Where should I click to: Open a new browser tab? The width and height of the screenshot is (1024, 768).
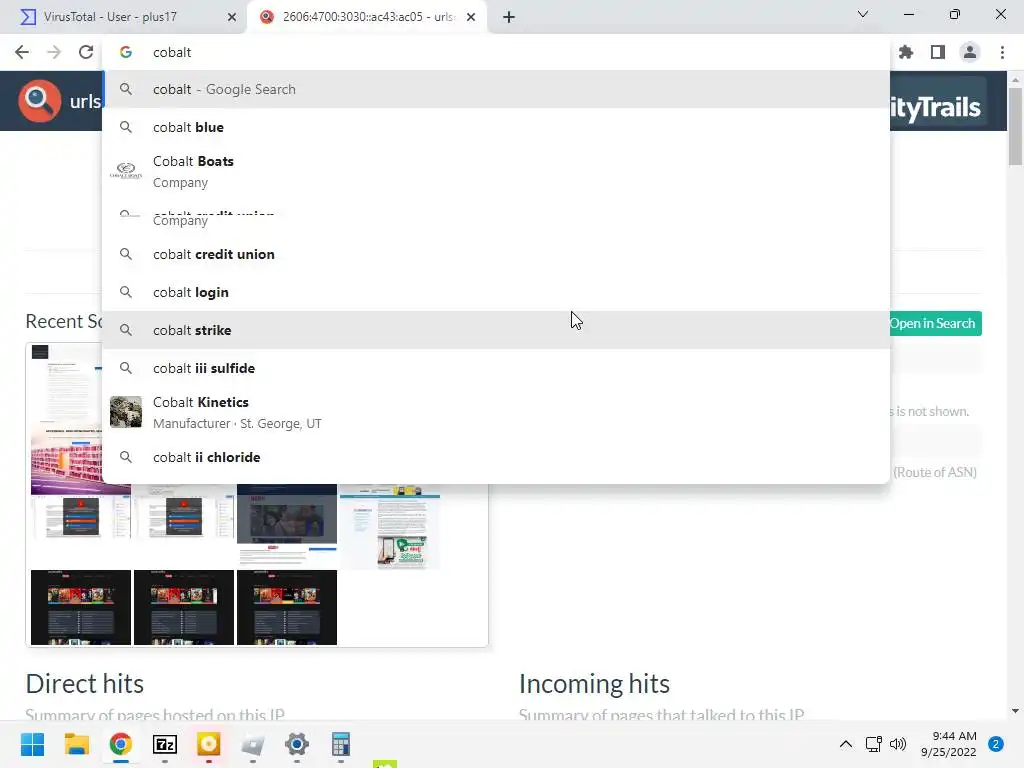coord(509,17)
